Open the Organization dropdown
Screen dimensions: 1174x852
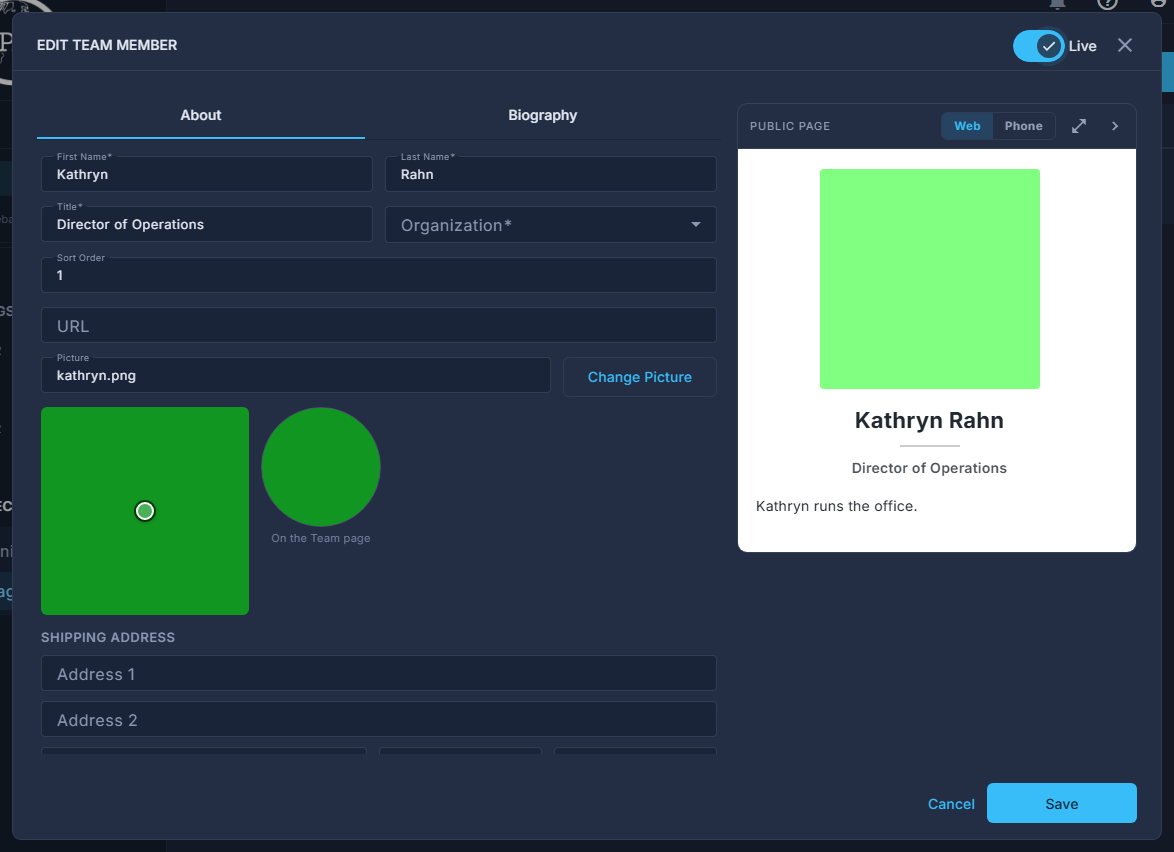coord(550,225)
